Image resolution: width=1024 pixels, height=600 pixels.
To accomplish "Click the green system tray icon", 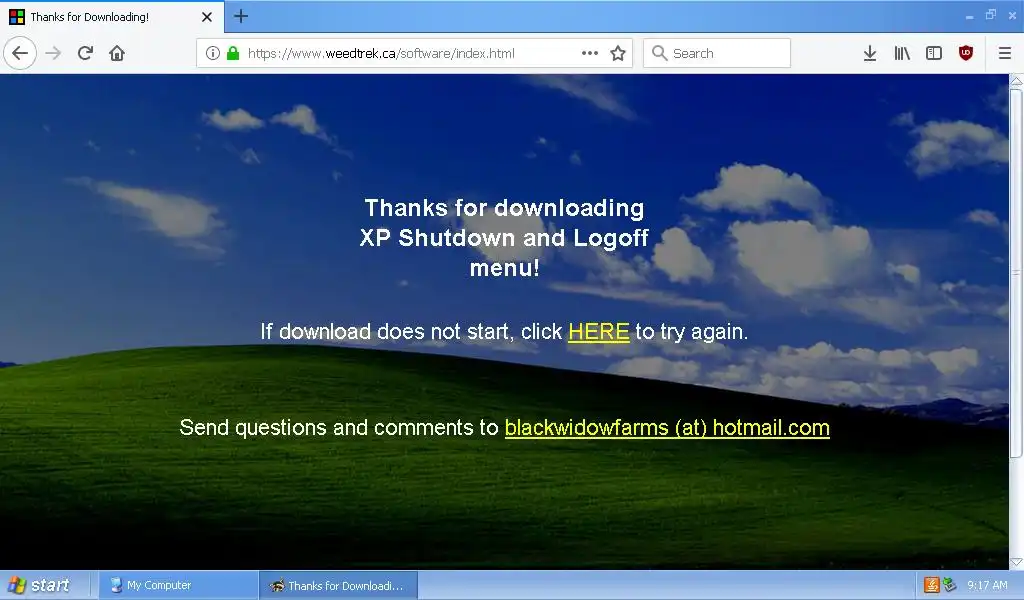I will pos(949,585).
